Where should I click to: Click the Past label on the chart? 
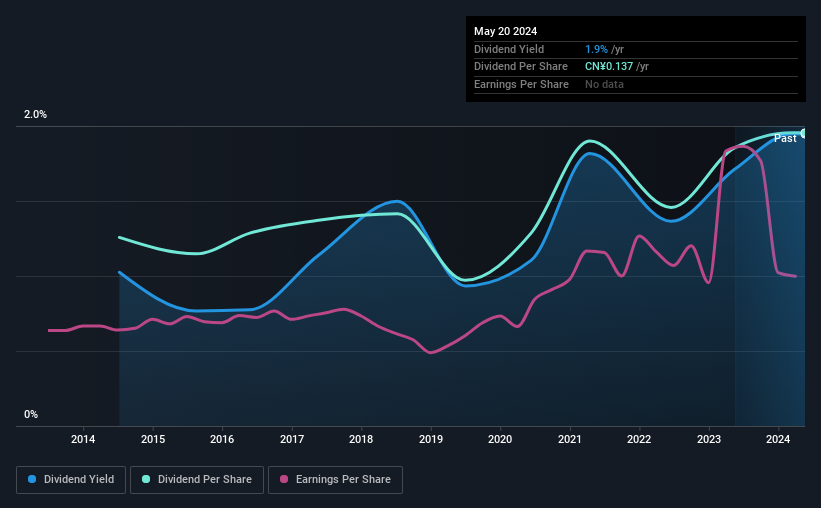(785, 138)
